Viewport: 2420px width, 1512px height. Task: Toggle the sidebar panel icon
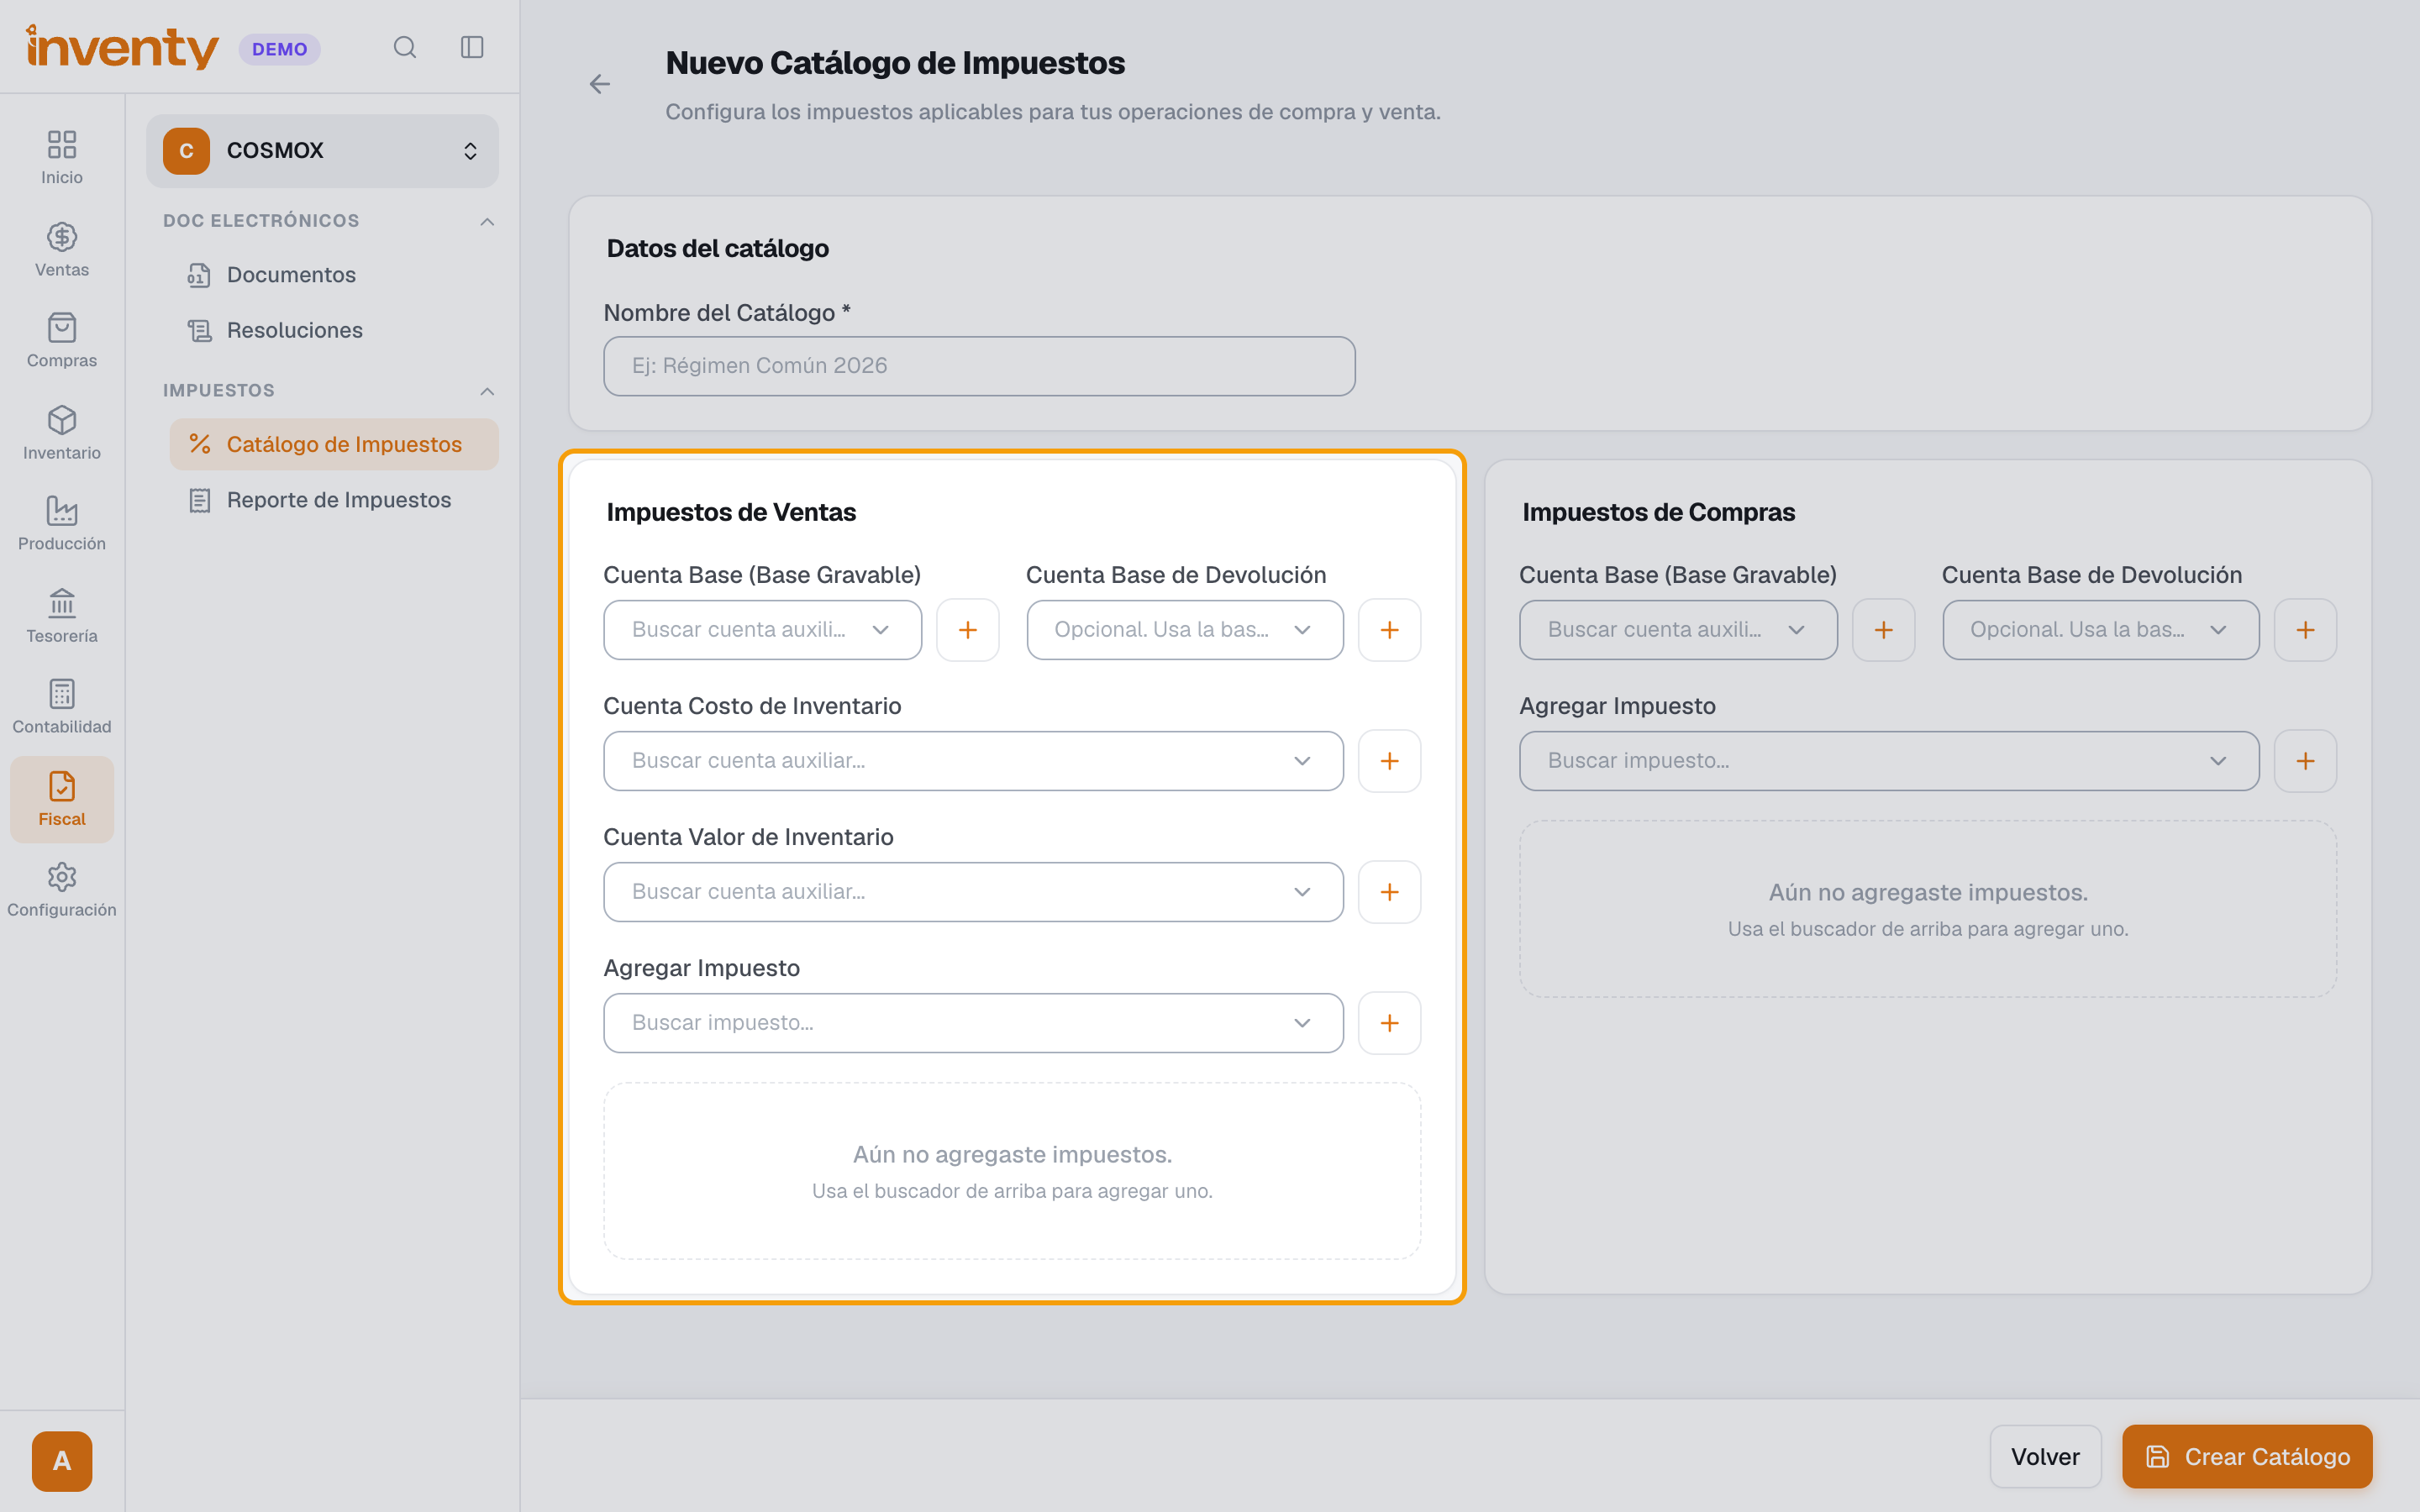click(x=472, y=48)
